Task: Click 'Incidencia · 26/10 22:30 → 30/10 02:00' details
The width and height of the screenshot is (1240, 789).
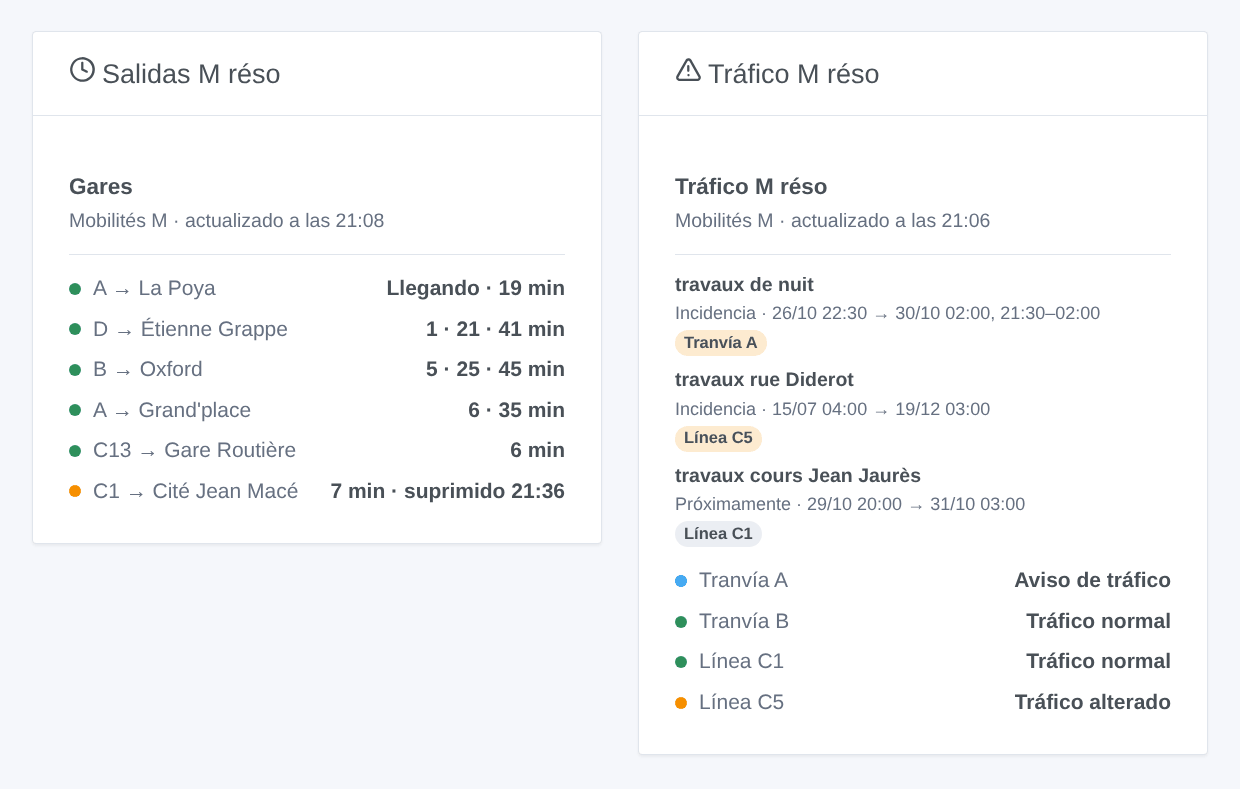Action: pyautogui.click(x=887, y=314)
